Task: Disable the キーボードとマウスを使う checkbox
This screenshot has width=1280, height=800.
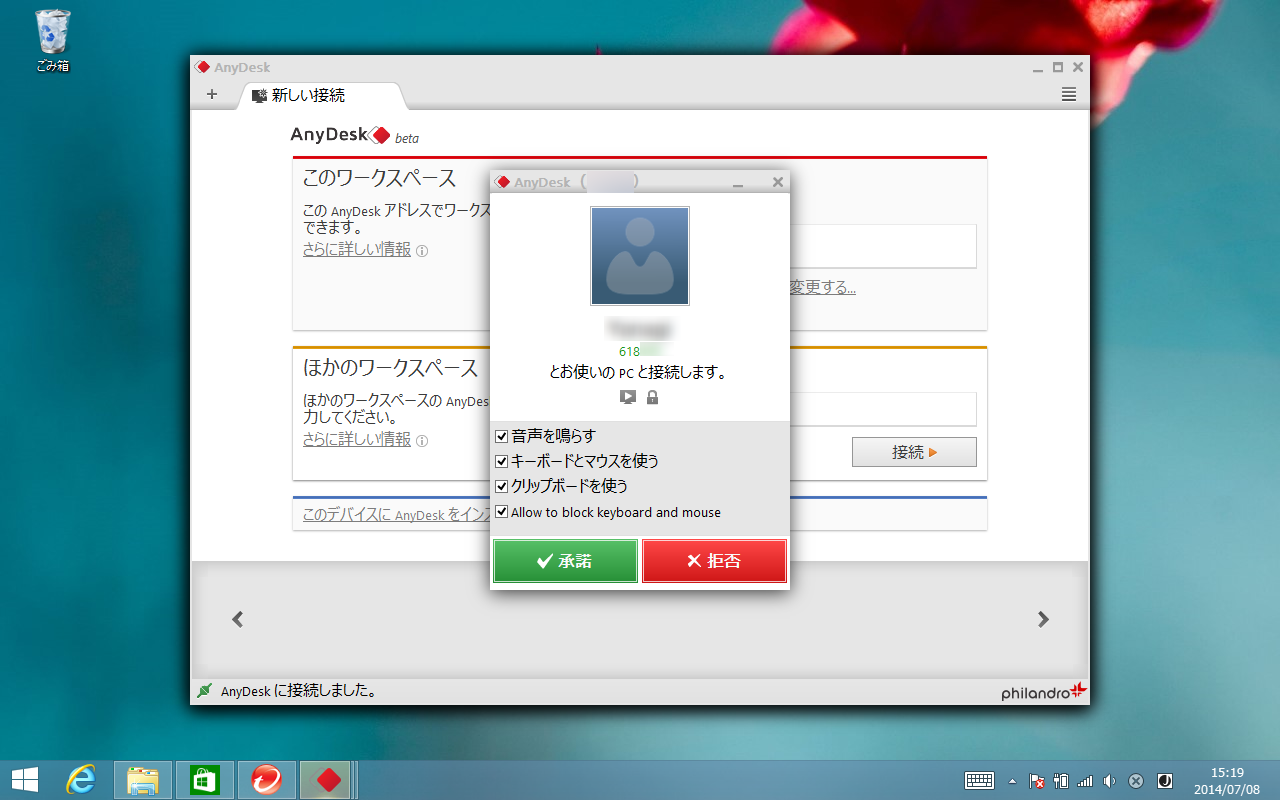Action: 501,461
